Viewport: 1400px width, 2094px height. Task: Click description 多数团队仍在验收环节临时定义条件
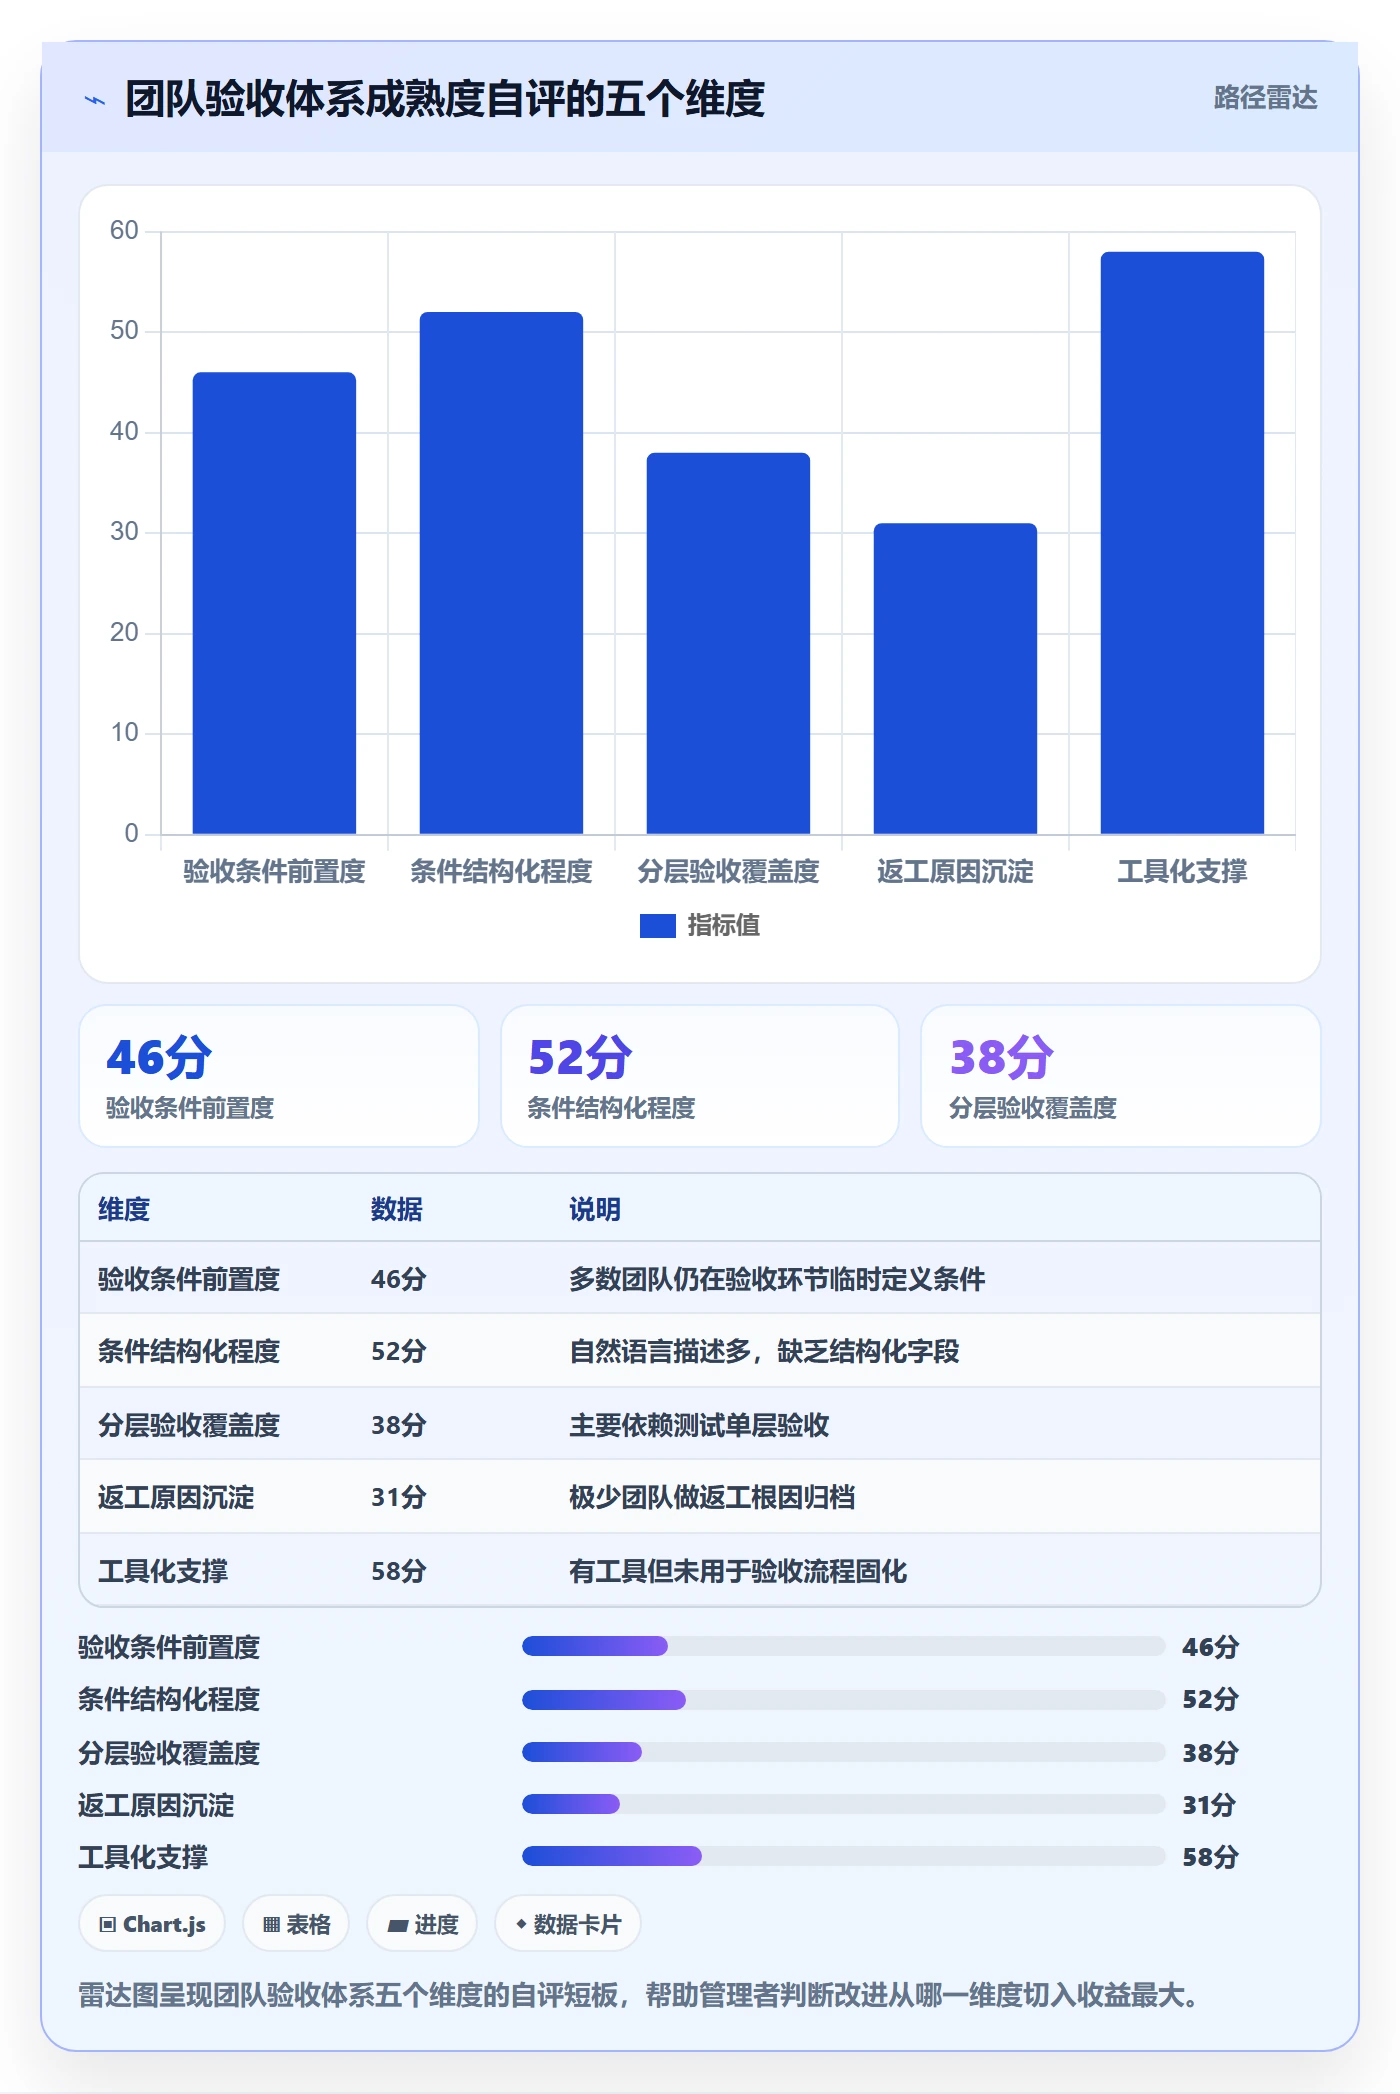pos(777,1279)
